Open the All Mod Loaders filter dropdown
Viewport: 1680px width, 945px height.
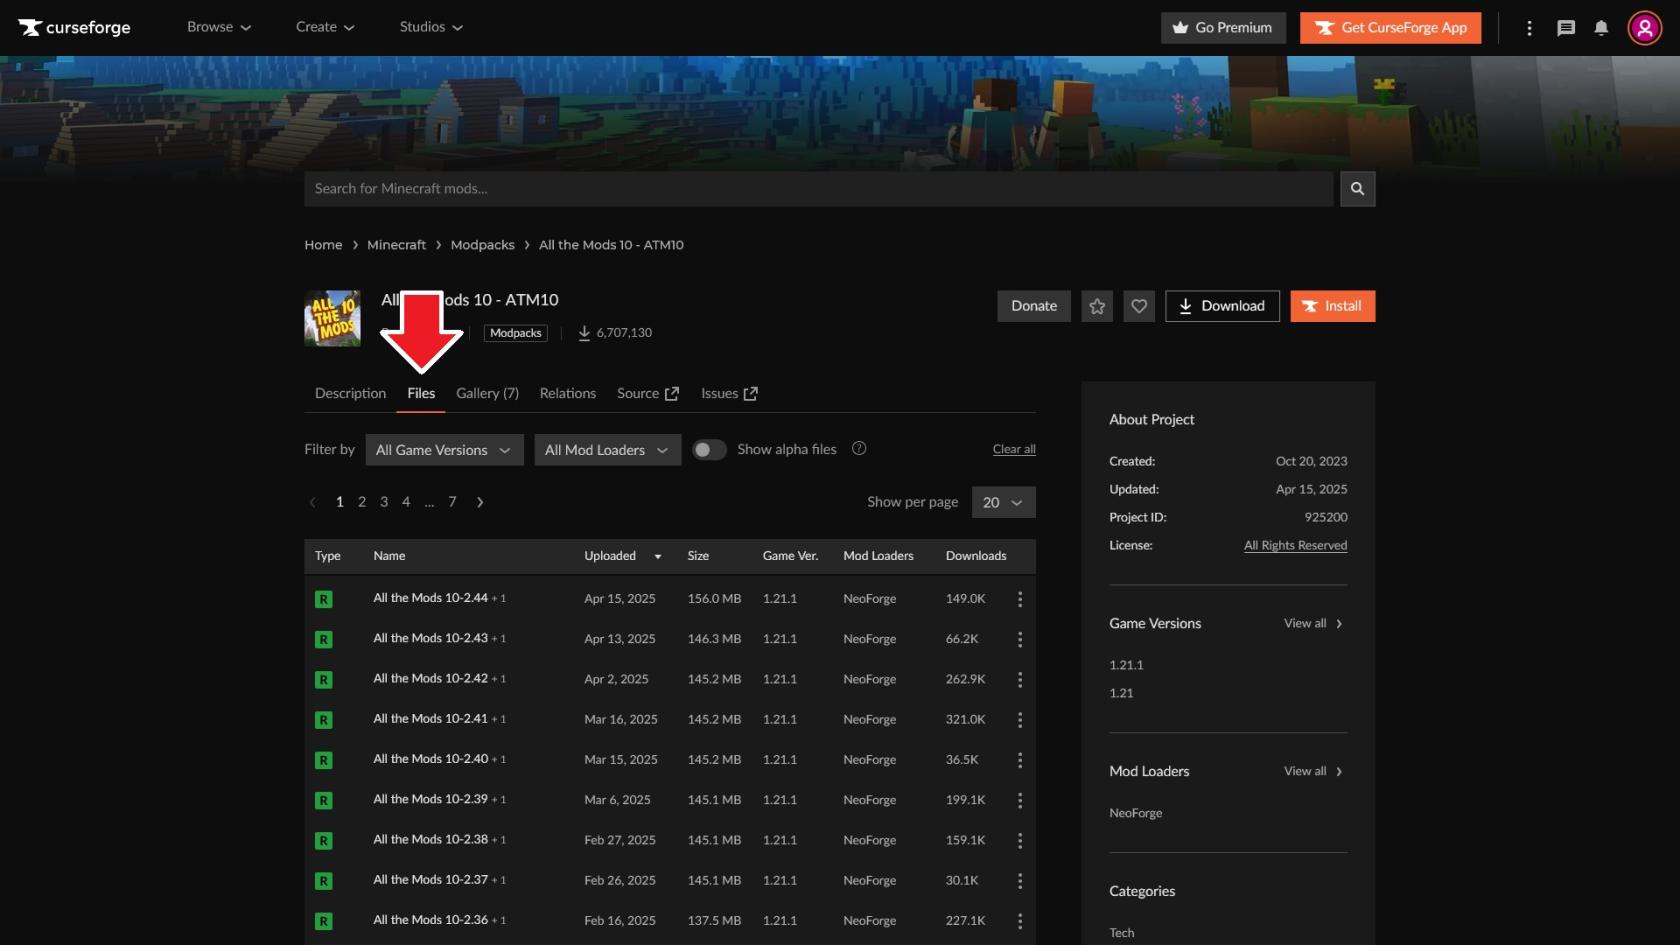607,450
